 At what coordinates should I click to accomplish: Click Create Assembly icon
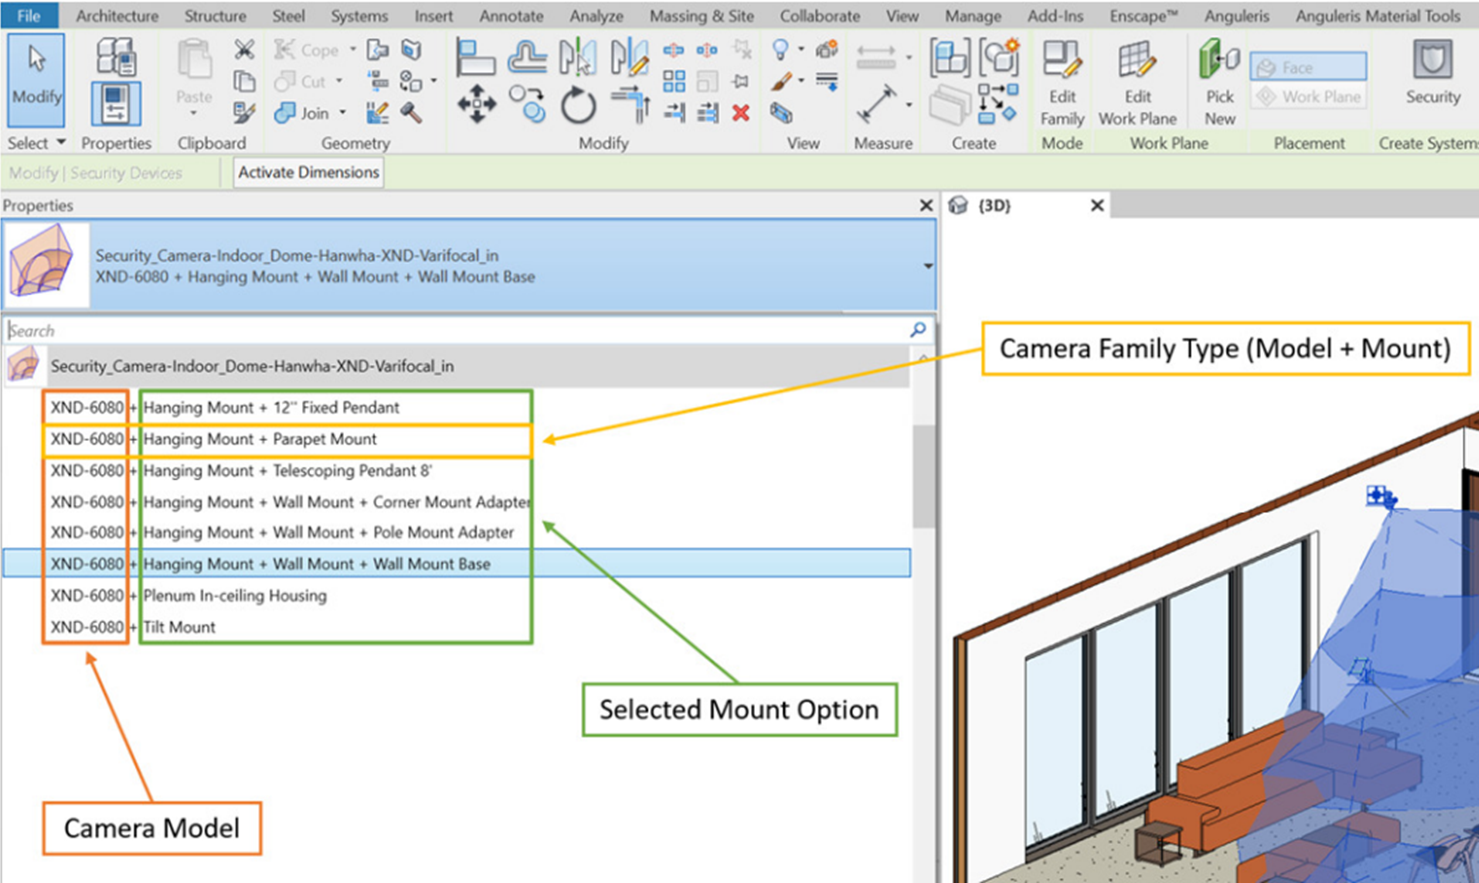tap(949, 58)
